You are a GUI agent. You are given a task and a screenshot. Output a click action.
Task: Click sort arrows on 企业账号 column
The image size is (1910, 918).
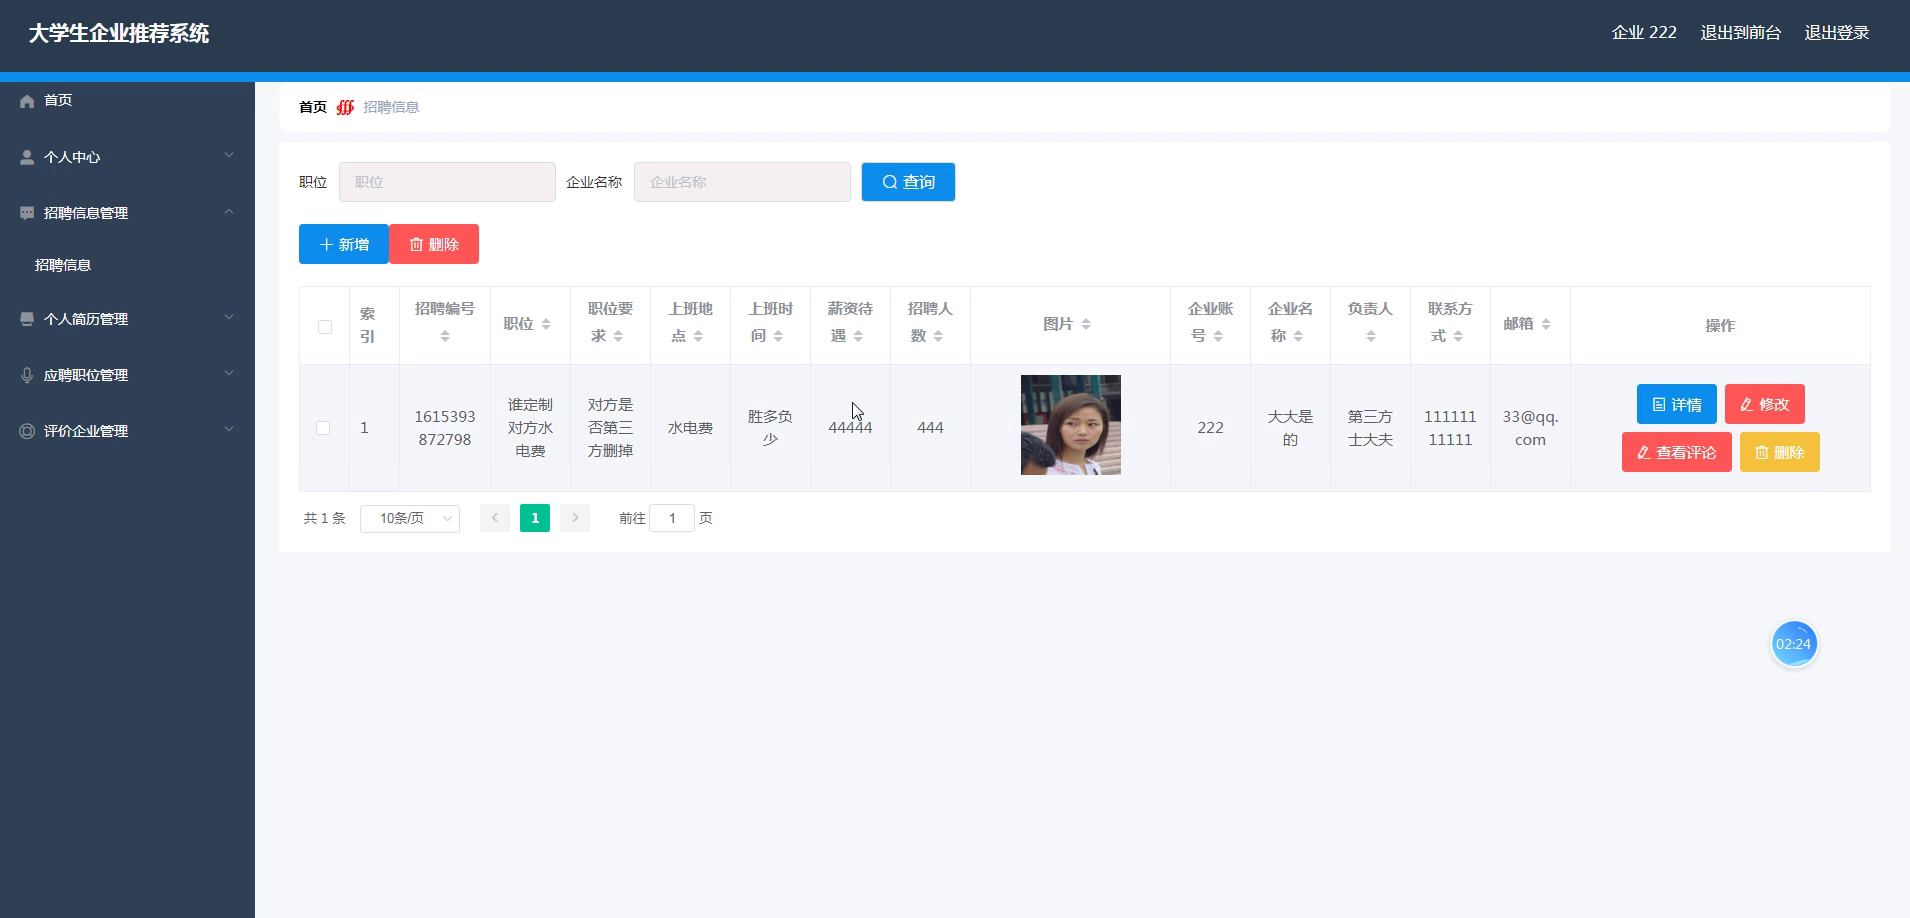tap(1218, 336)
